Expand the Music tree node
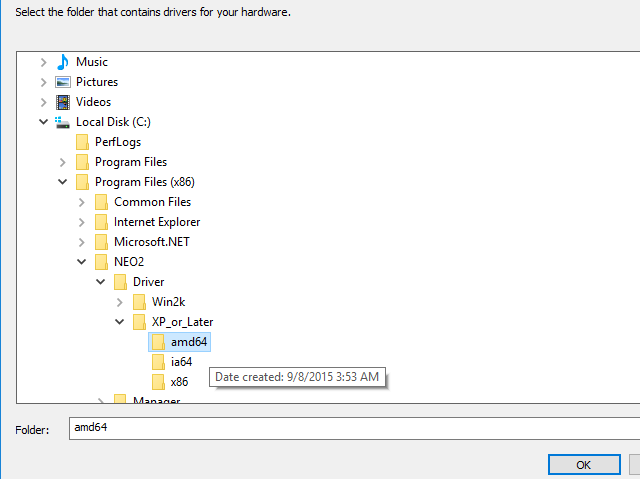The height and width of the screenshot is (479, 640). 43,62
